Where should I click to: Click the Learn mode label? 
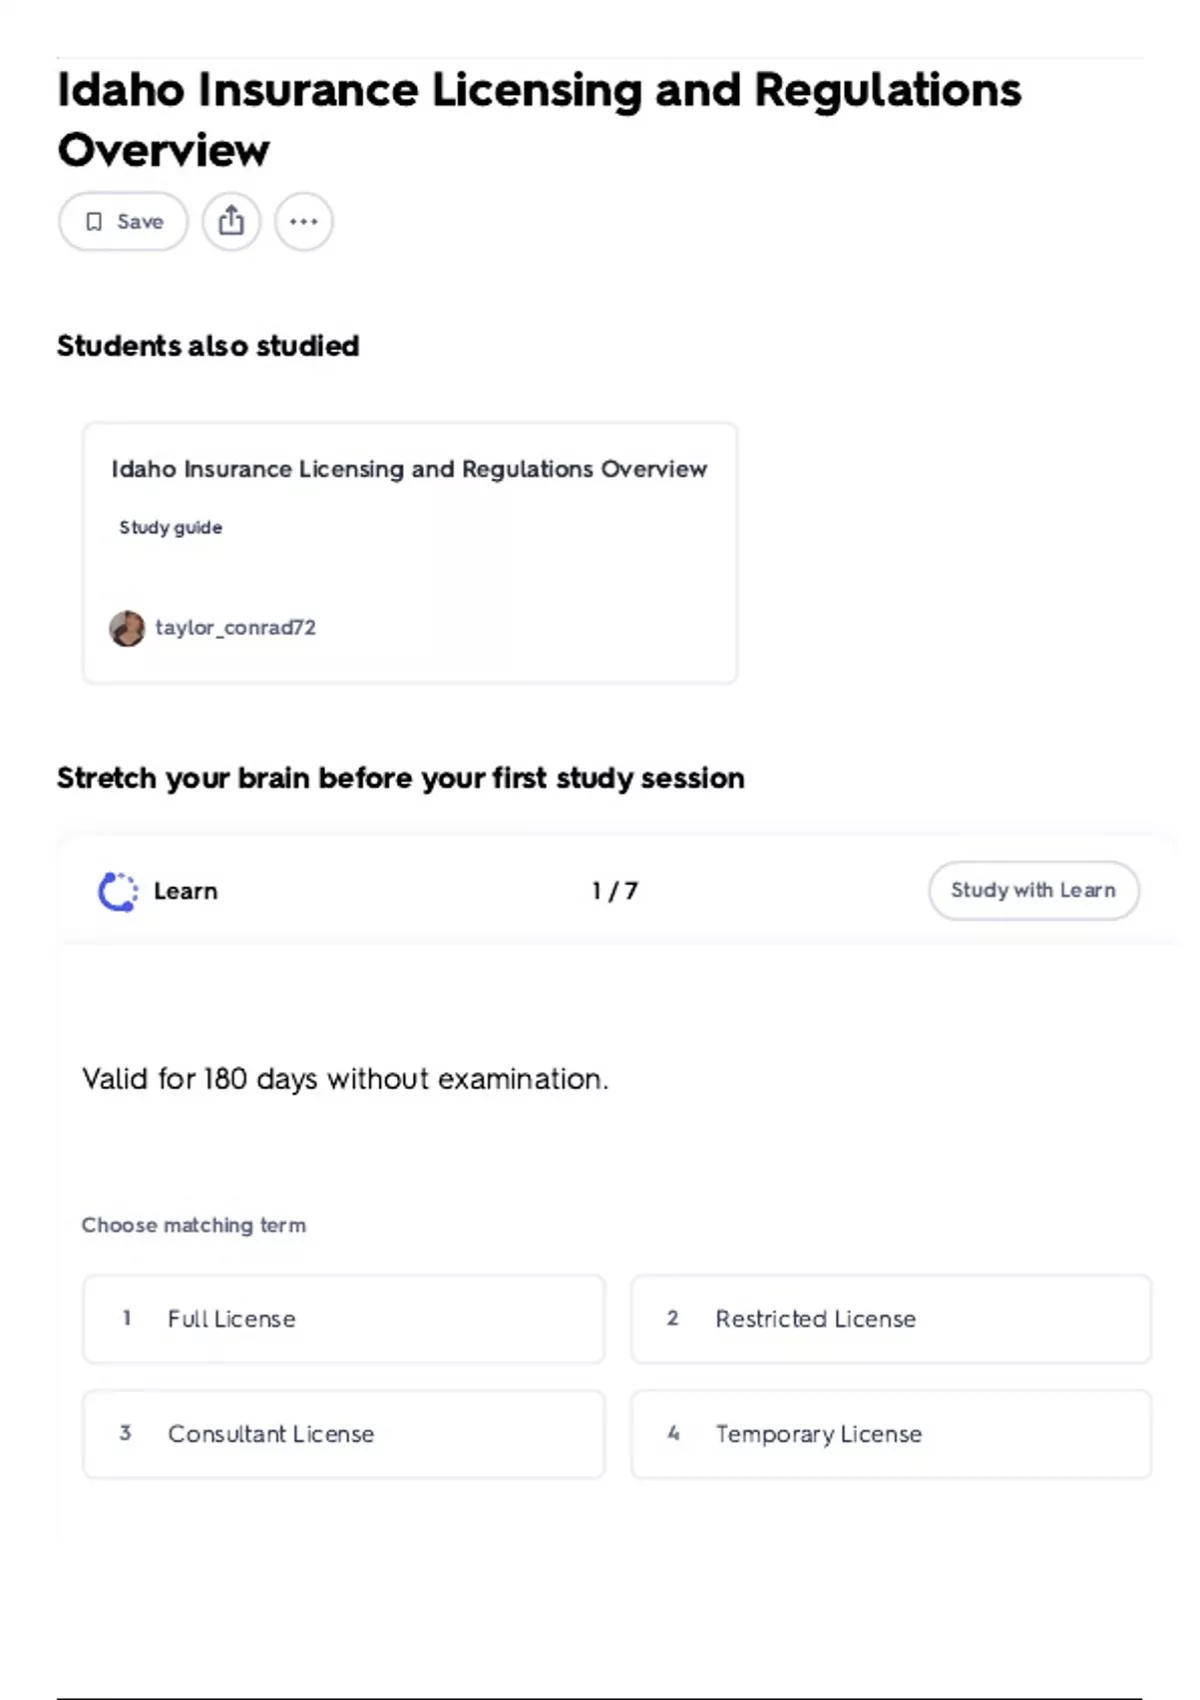click(185, 891)
